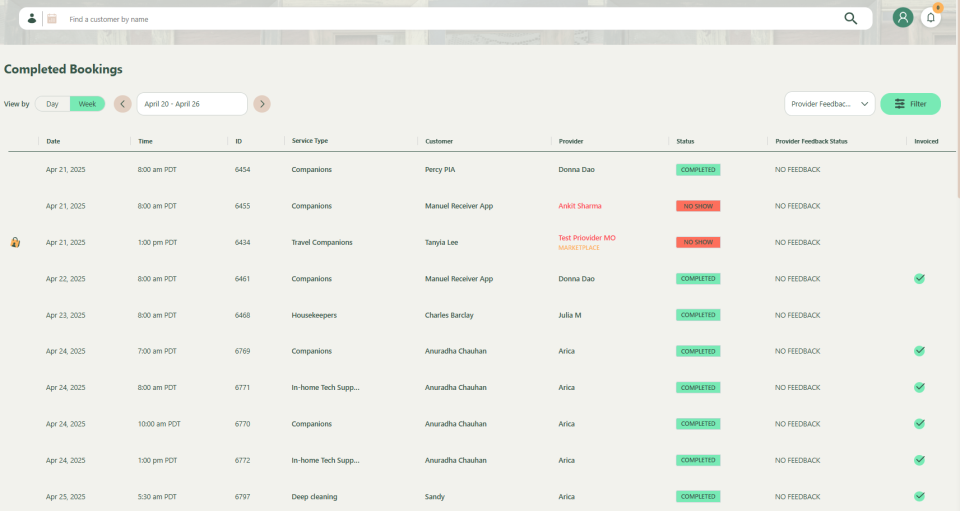Image resolution: width=960 pixels, height=511 pixels.
Task: Expand the Provider Feedback dropdown
Action: tap(829, 104)
